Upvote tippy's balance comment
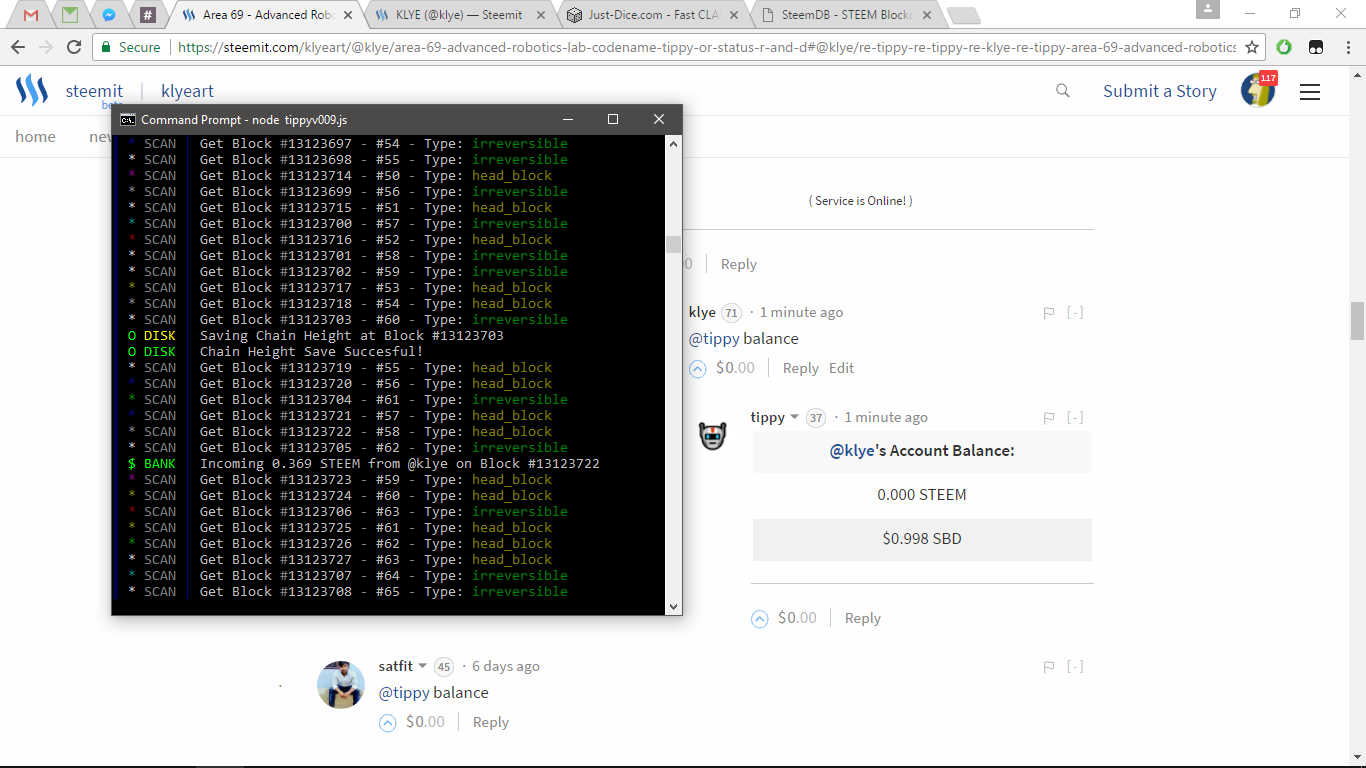Image resolution: width=1366 pixels, height=768 pixels. [x=760, y=619]
